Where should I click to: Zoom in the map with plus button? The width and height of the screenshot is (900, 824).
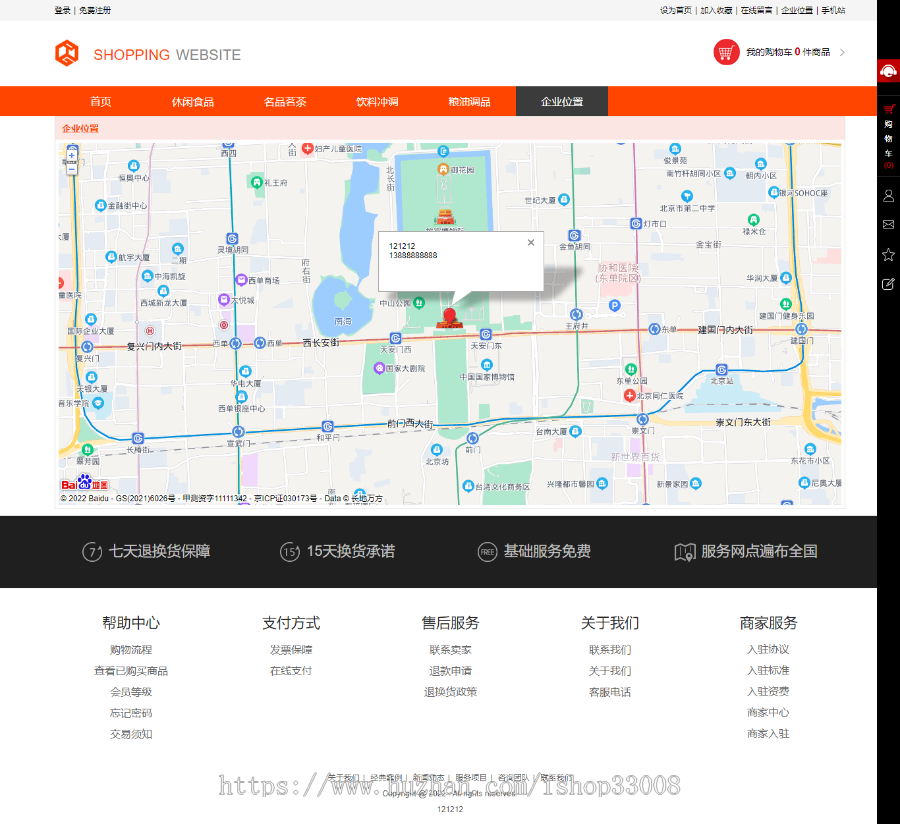pos(72,156)
